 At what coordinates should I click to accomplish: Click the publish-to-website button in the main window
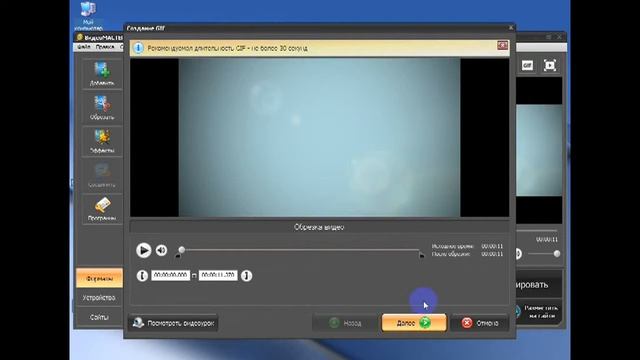point(539,312)
